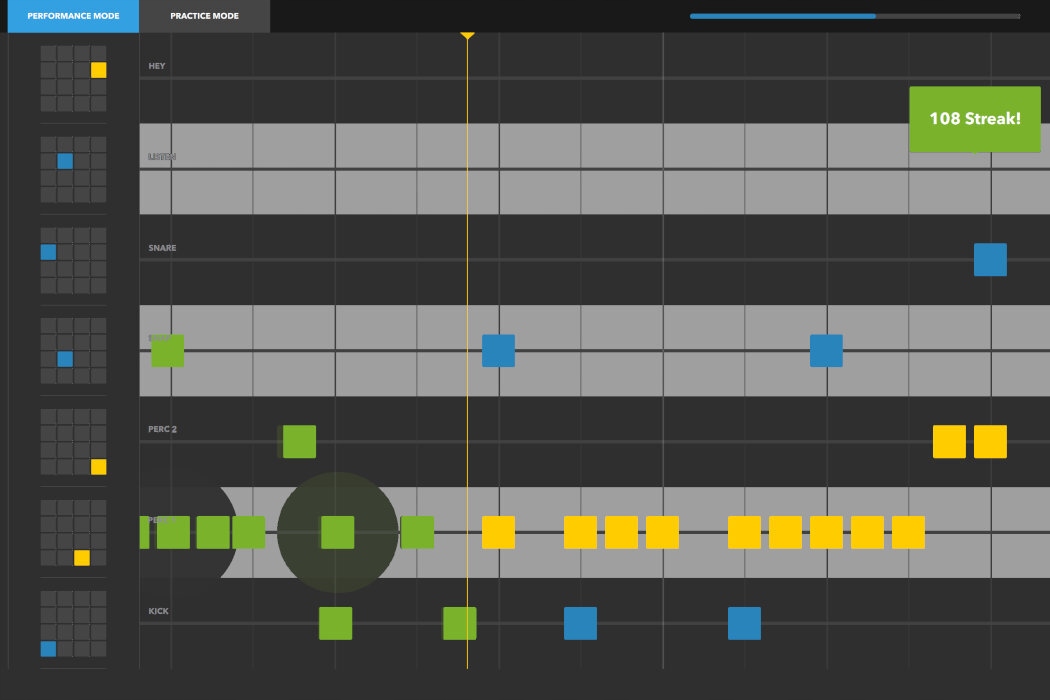
Task: Tap the blue pad in LISTEN grid
Action: coord(65,161)
